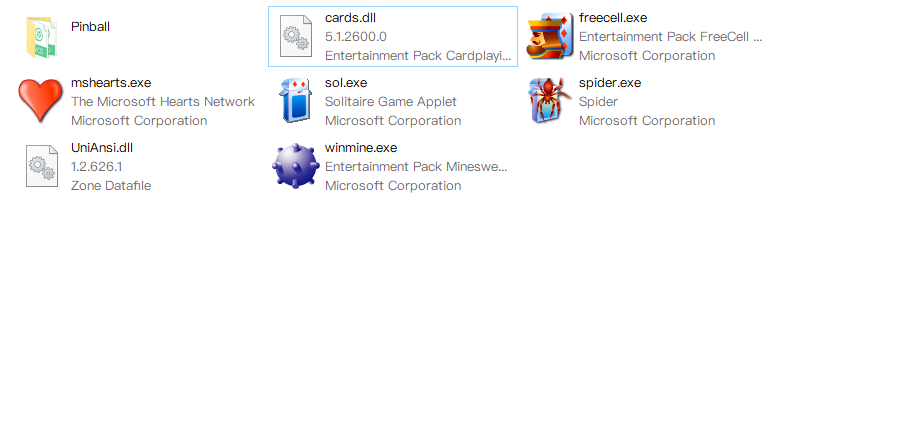Click version text 5.1.2600.0

(x=356, y=37)
